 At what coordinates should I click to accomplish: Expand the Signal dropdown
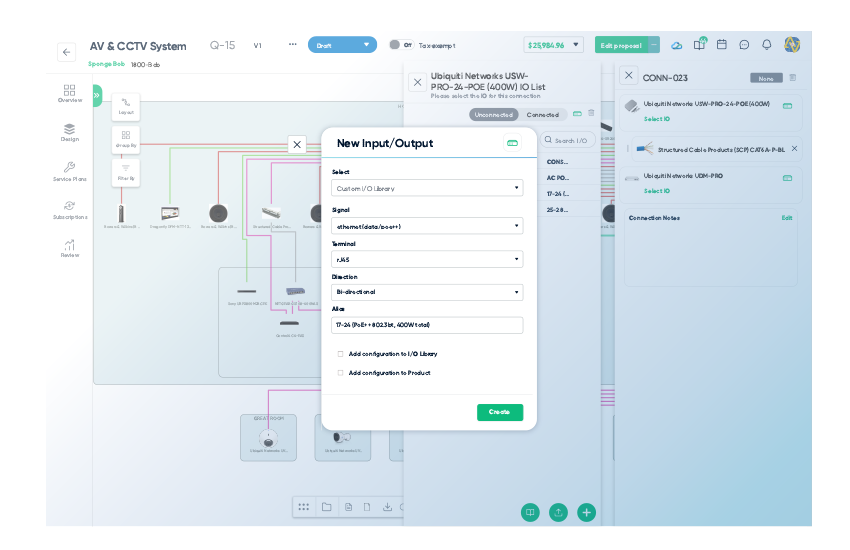pyautogui.click(x=427, y=226)
